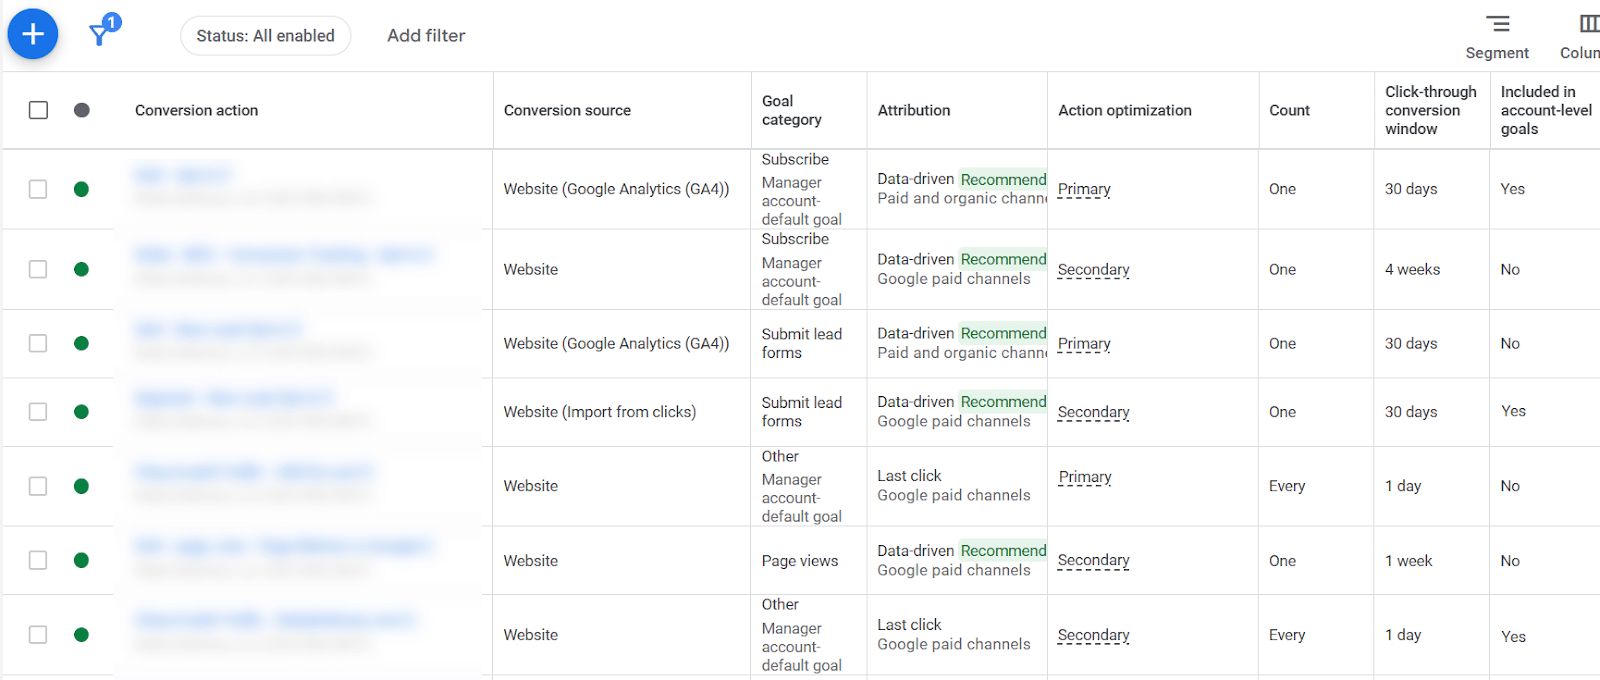Click the blue plus create button

point(33,34)
